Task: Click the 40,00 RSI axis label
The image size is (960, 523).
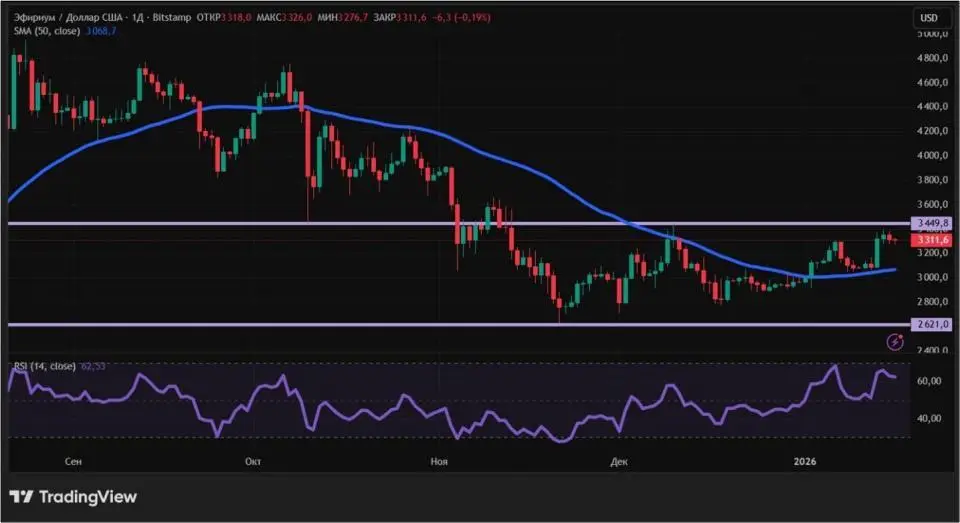Action: click(929, 418)
